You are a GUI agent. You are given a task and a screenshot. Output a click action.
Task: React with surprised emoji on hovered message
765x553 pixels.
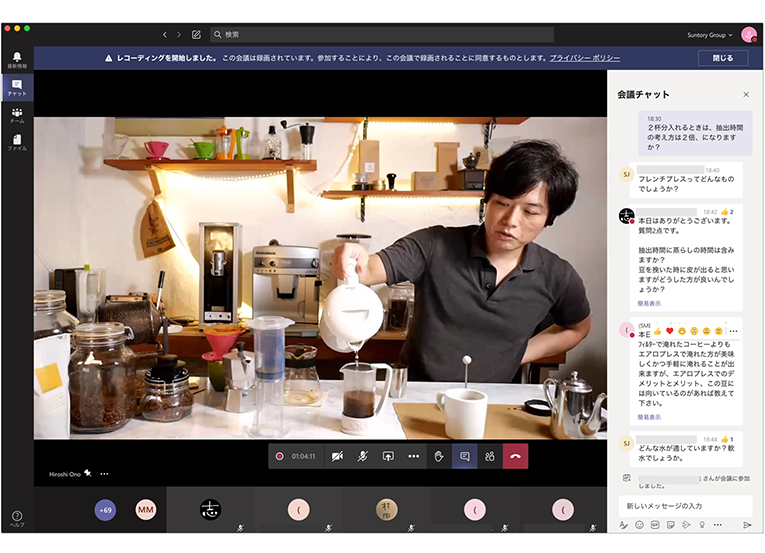click(x=694, y=331)
